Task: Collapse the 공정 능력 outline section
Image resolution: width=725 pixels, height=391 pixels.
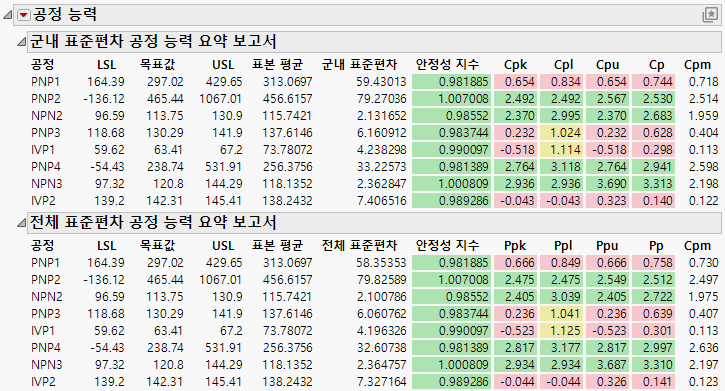Action: [x=7, y=15]
